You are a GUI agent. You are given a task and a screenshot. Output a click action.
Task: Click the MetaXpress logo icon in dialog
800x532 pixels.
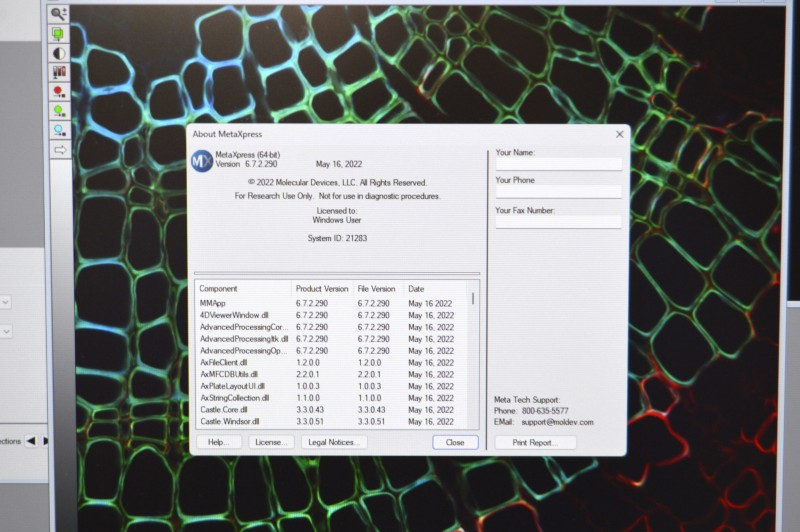click(201, 159)
